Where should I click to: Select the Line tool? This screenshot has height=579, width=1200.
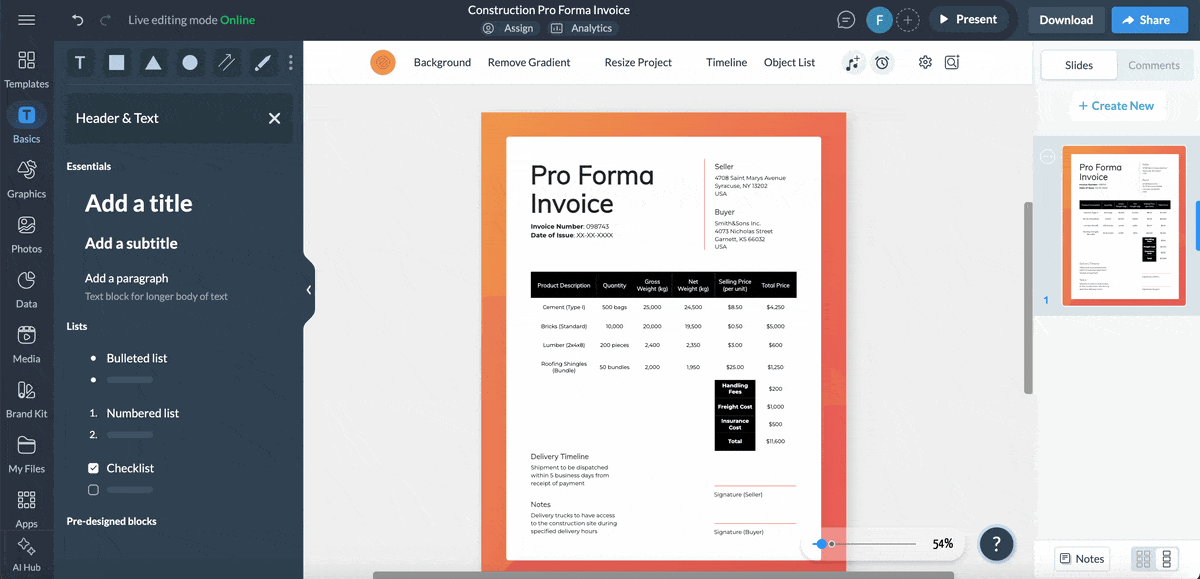click(x=224, y=62)
